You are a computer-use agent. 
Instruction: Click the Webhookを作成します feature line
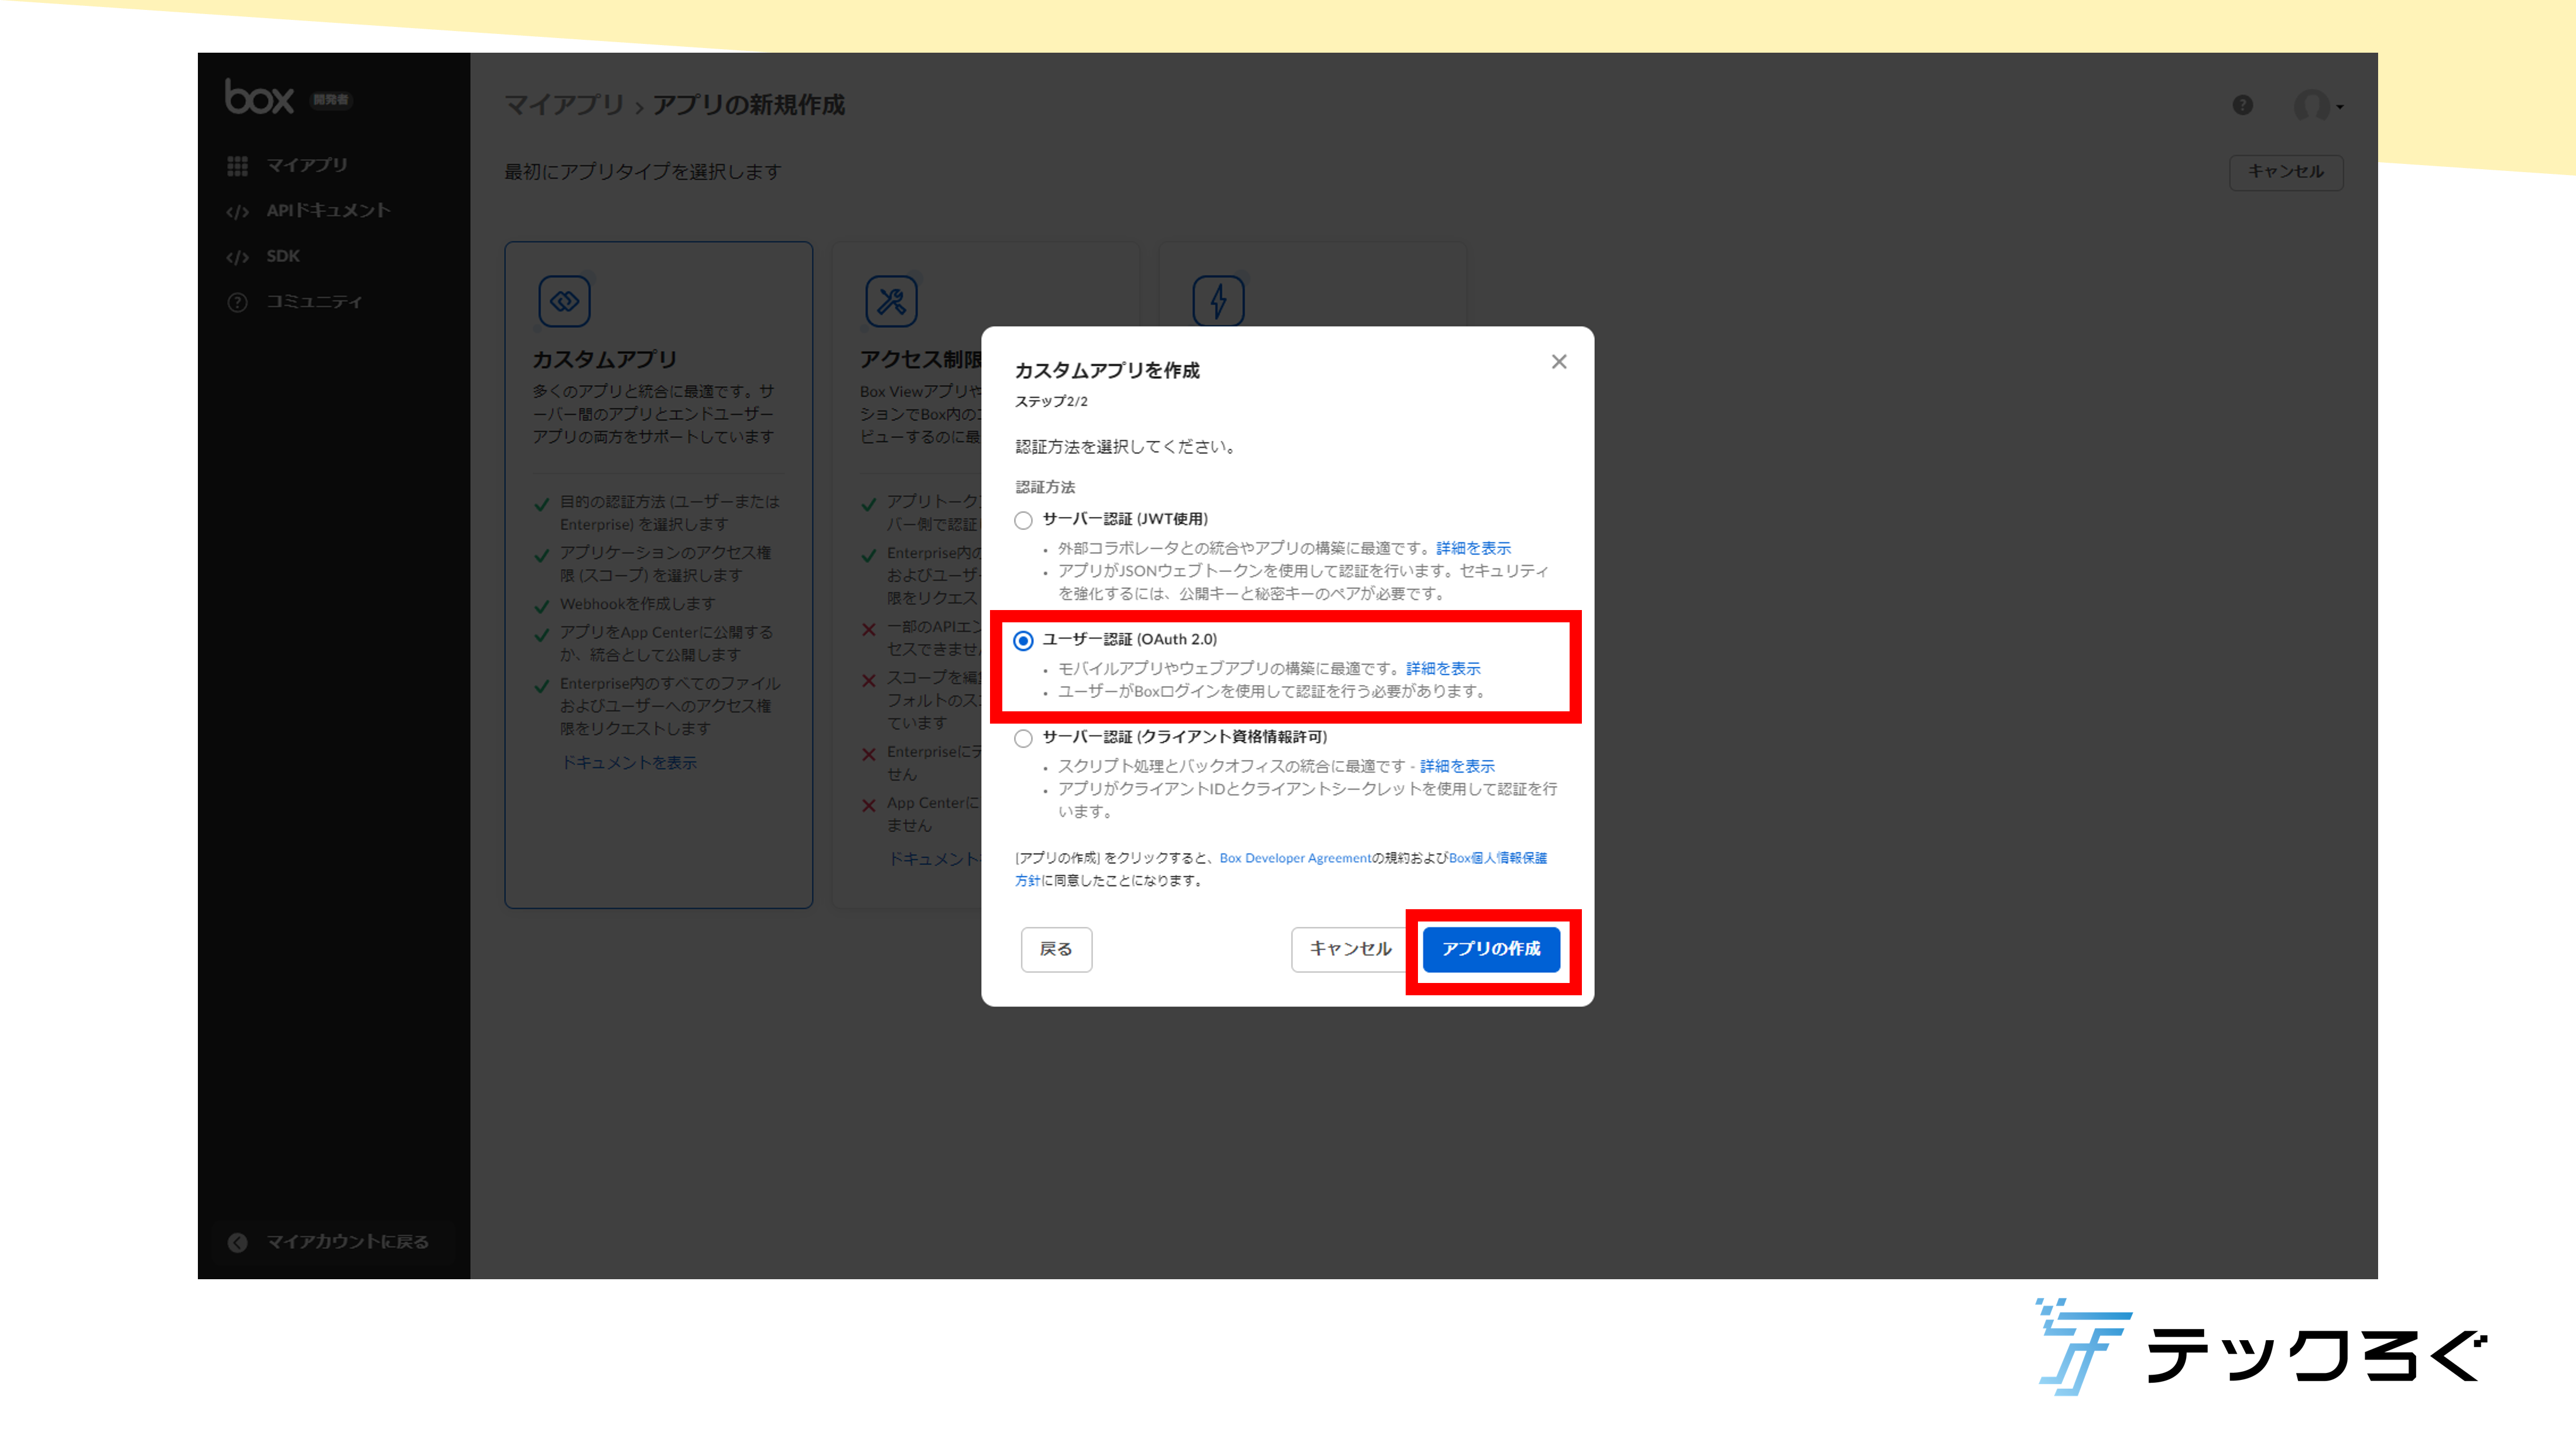click(x=637, y=604)
